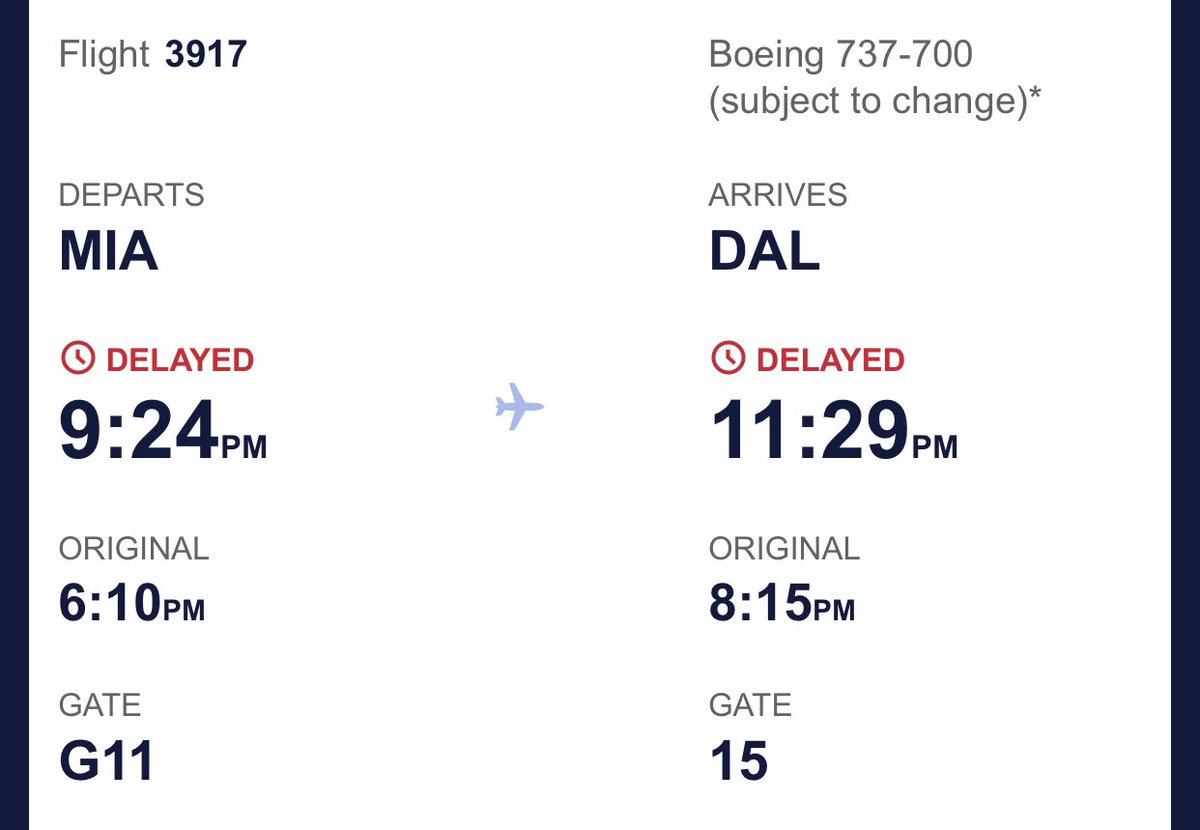Click the original 8:15 PM arrival time
The height and width of the screenshot is (830, 1200).
click(782, 604)
